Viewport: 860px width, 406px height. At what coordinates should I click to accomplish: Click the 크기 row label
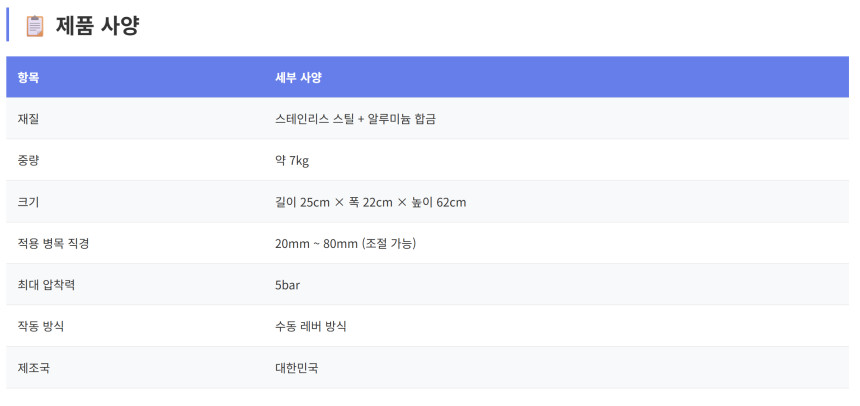(x=28, y=202)
